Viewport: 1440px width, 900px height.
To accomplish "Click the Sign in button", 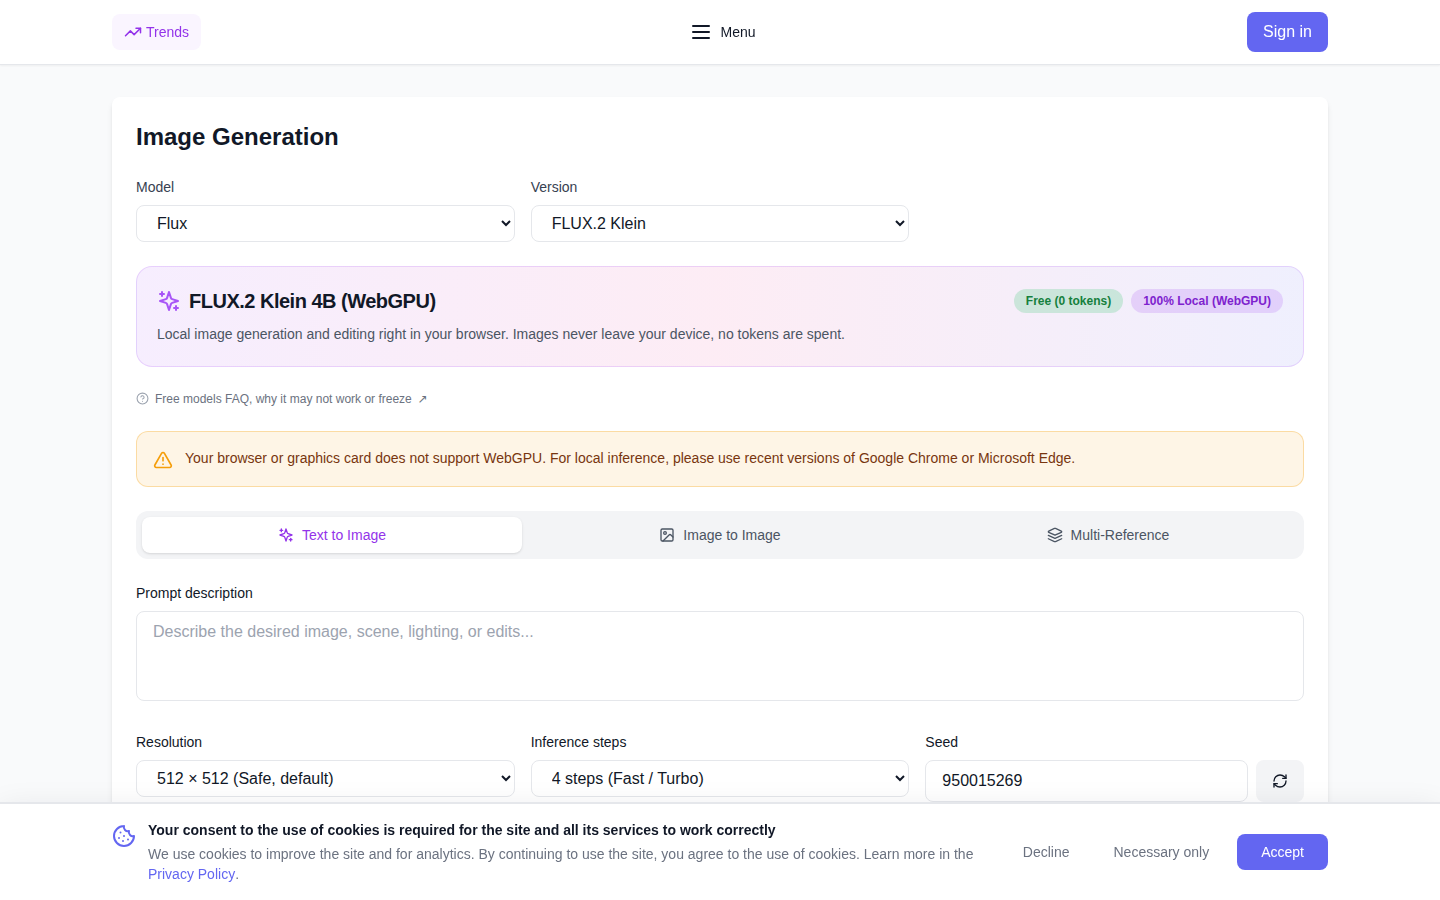I will click(1287, 32).
